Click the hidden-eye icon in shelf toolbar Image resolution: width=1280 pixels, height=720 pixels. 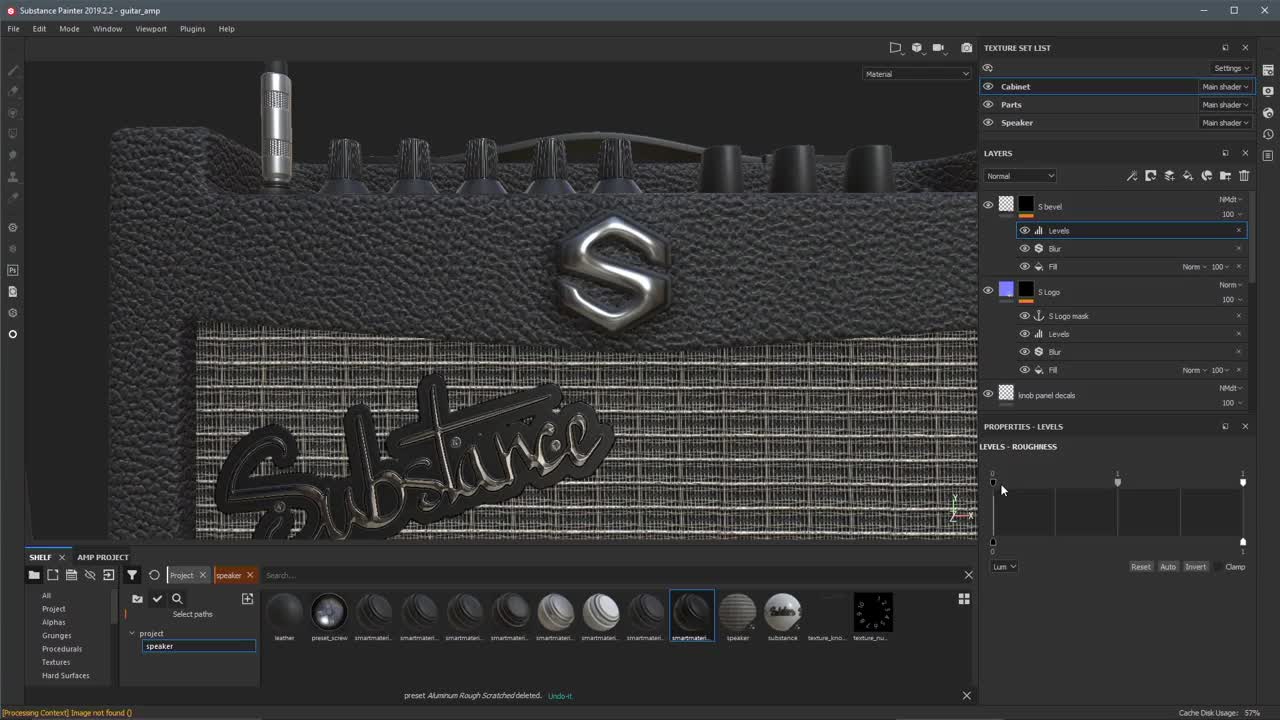pos(90,575)
